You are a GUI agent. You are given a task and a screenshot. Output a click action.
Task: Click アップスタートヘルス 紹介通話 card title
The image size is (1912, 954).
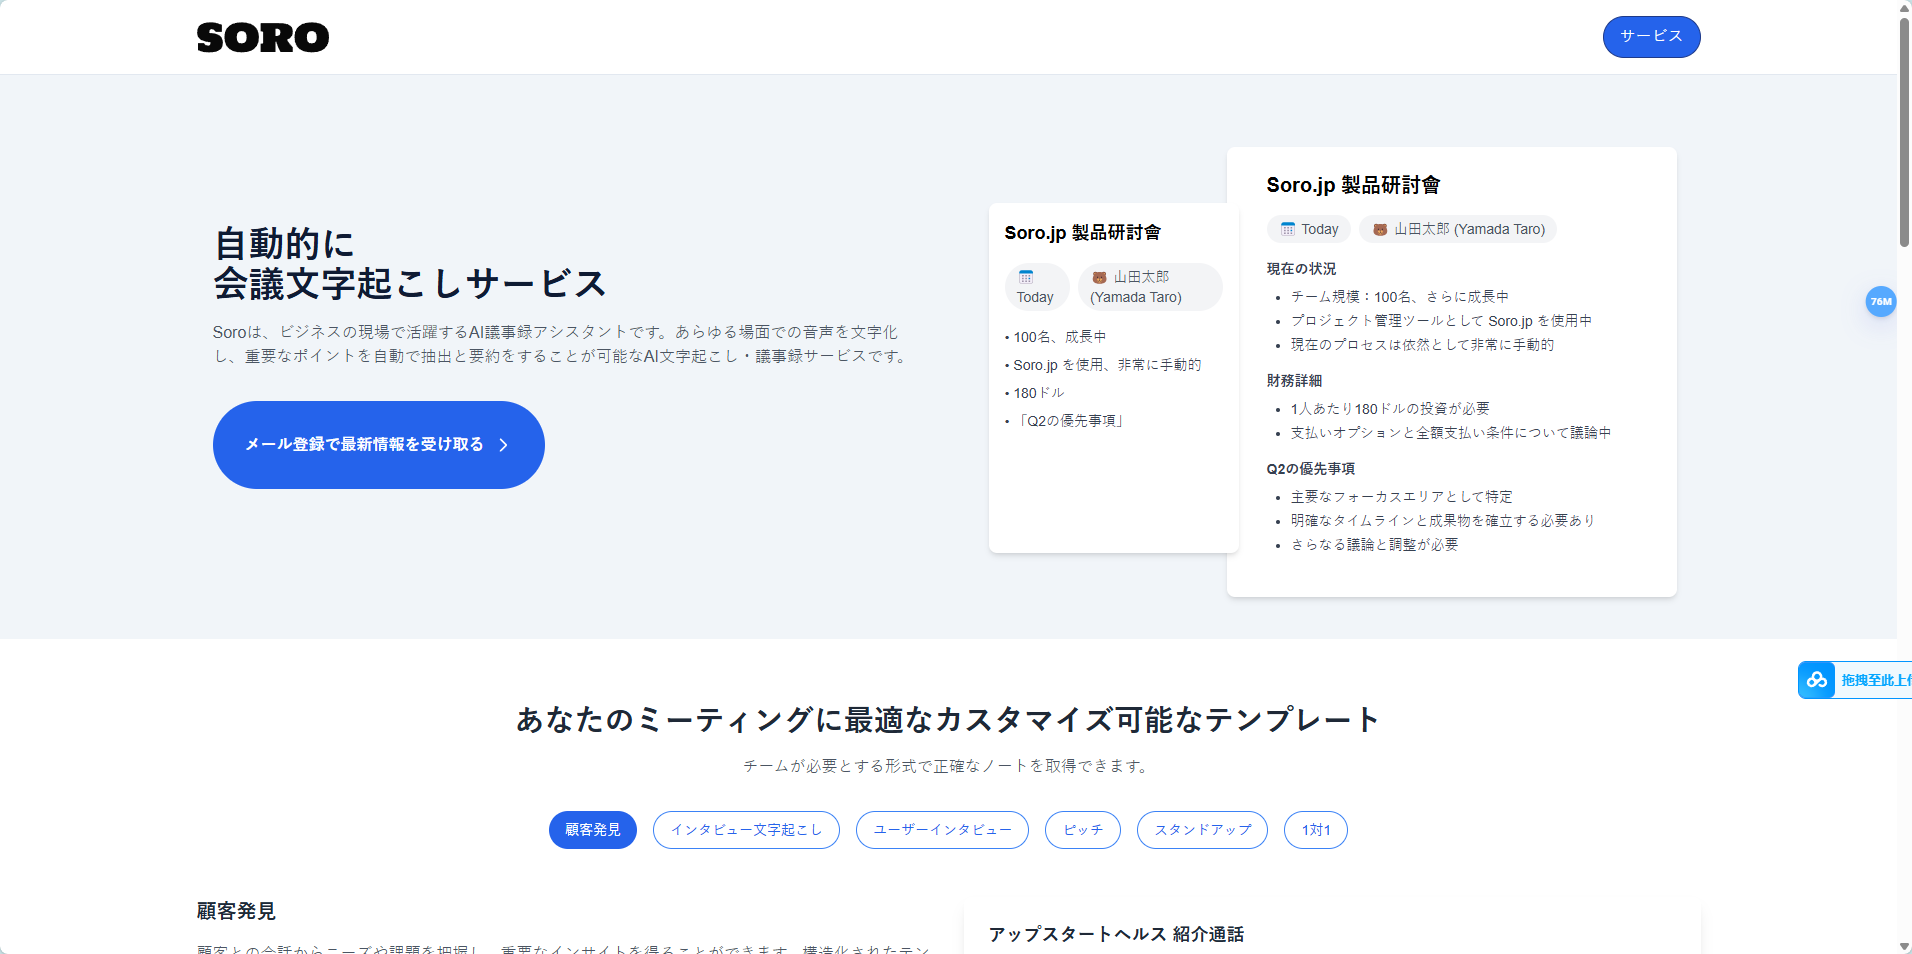(x=1116, y=934)
